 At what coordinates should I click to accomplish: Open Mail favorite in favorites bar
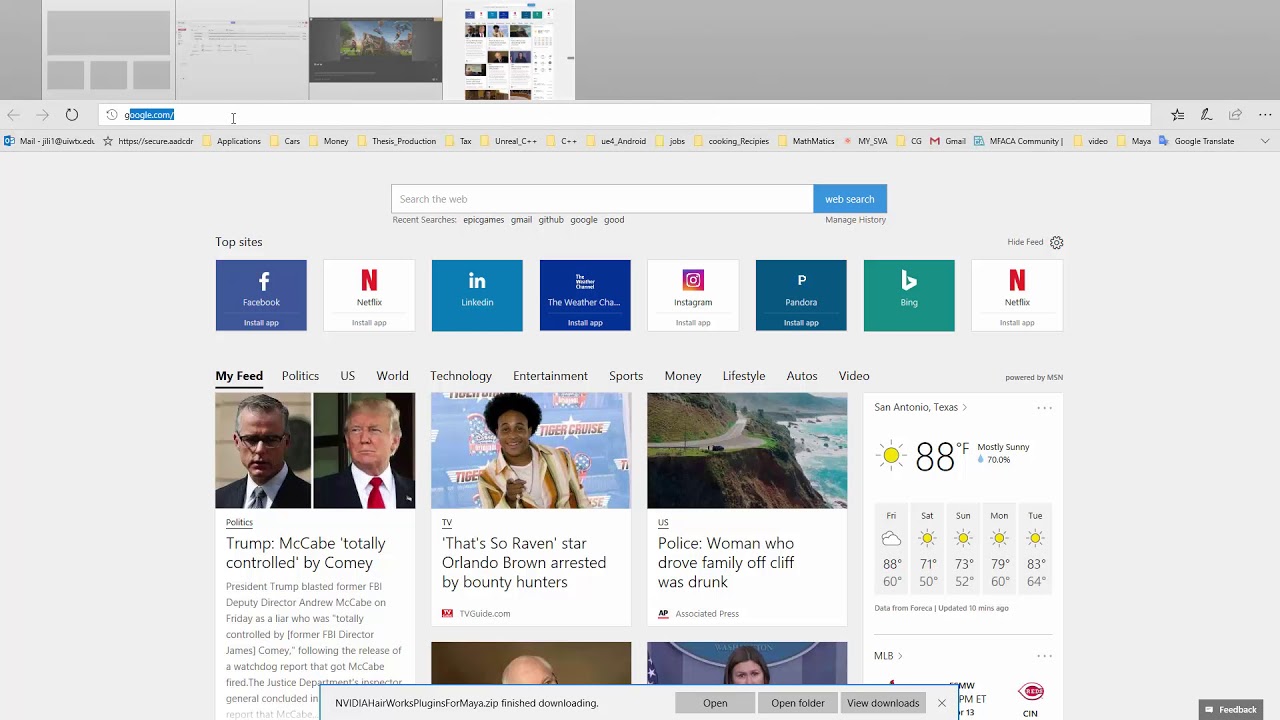(49, 141)
